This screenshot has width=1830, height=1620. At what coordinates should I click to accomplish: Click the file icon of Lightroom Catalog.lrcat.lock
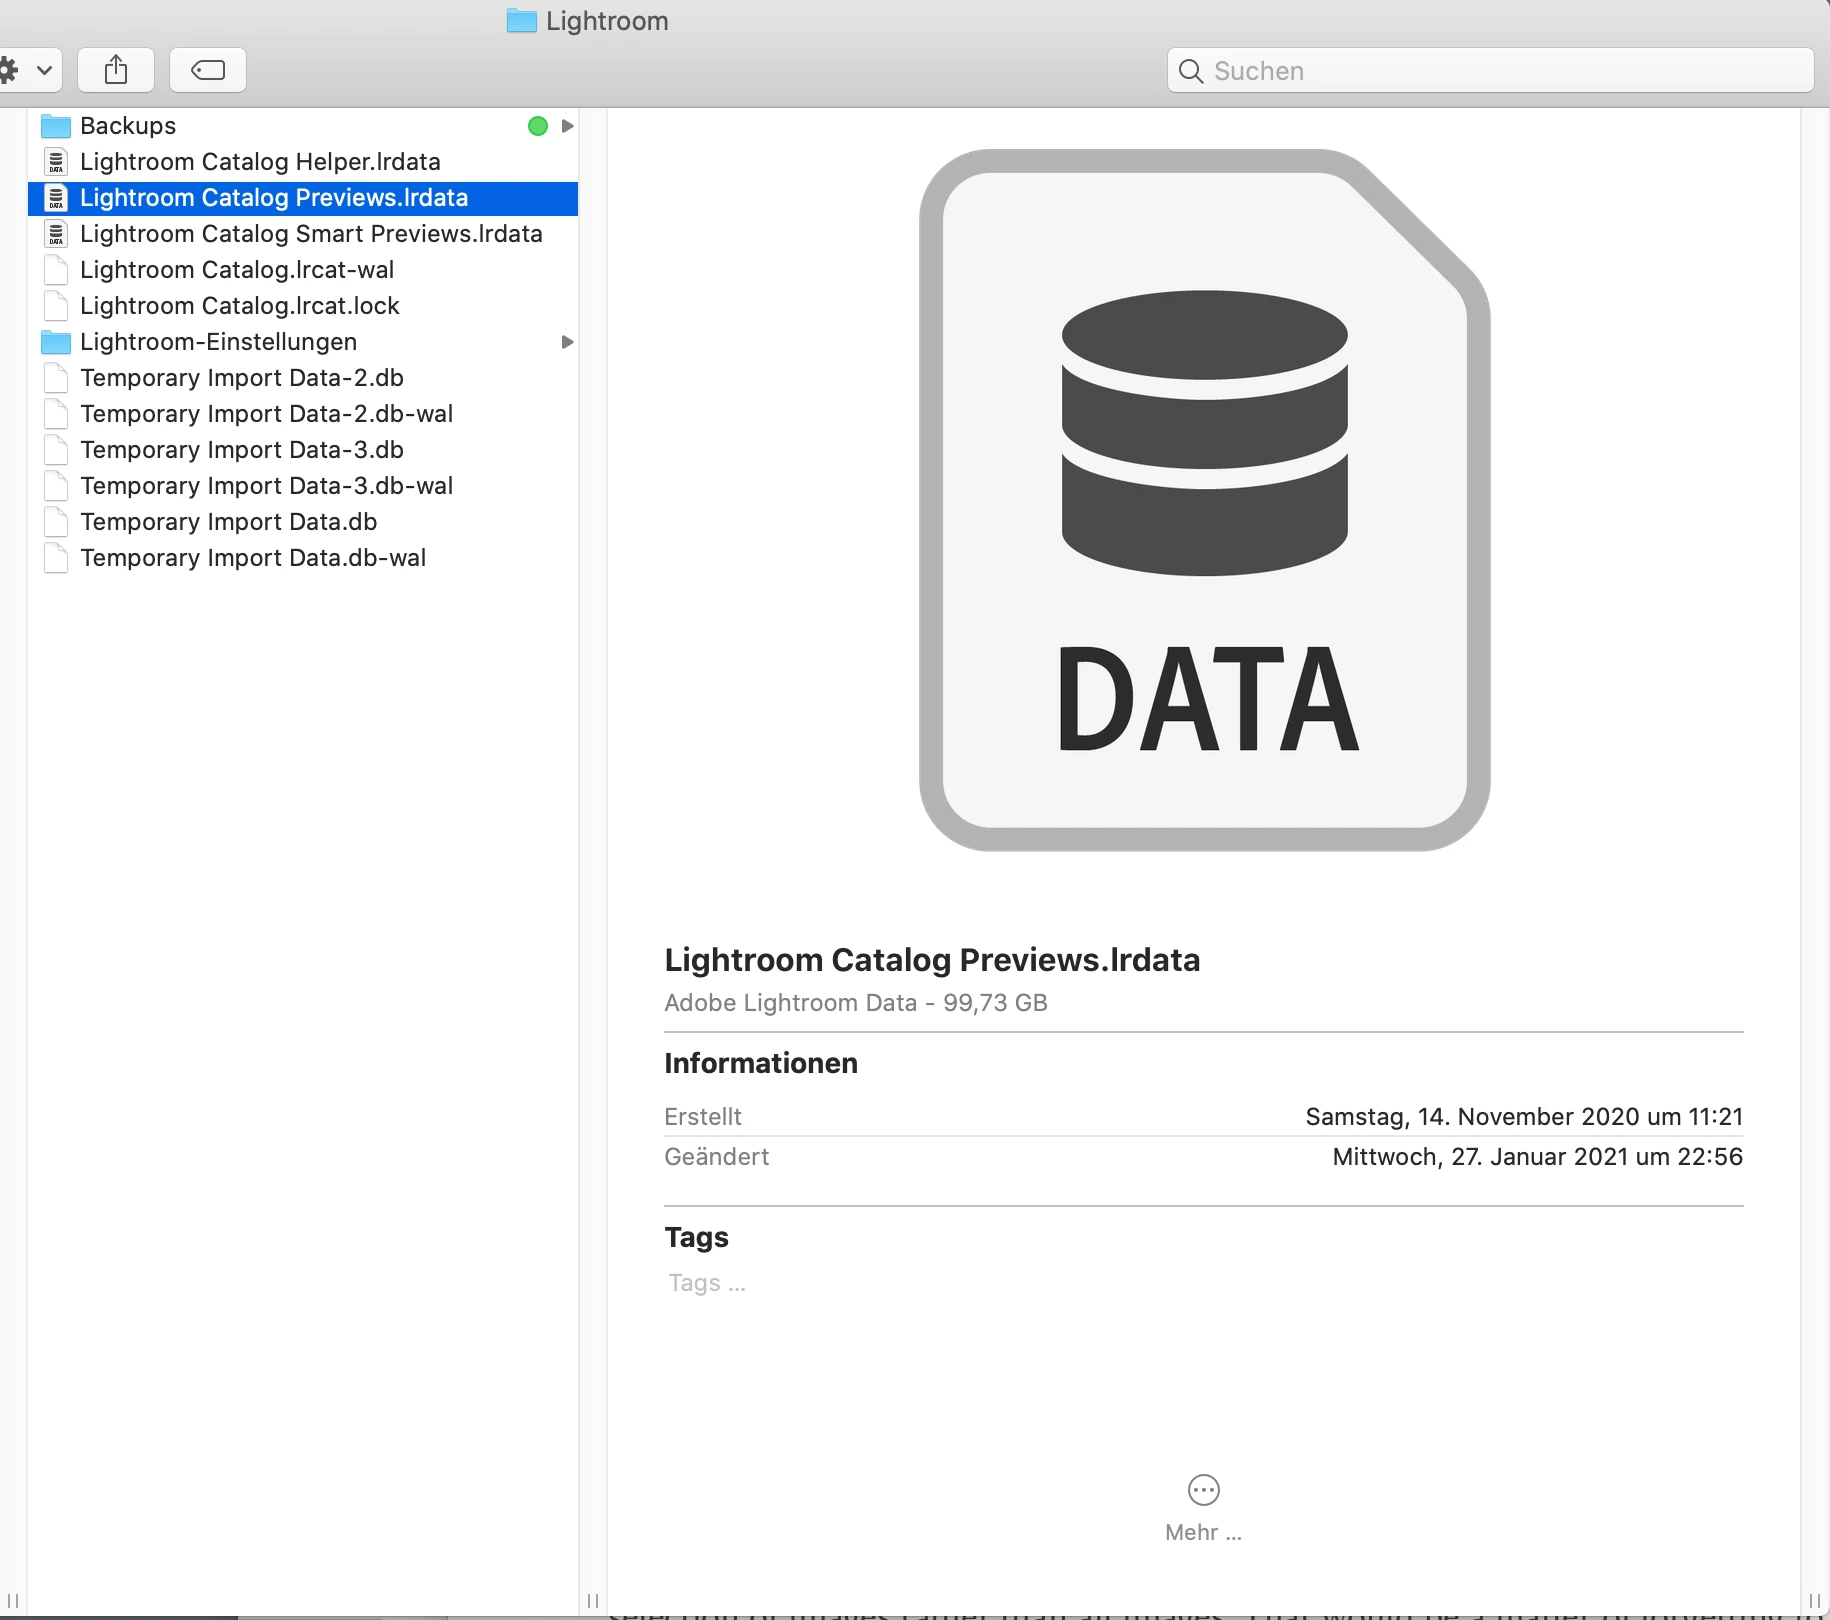pos(56,306)
